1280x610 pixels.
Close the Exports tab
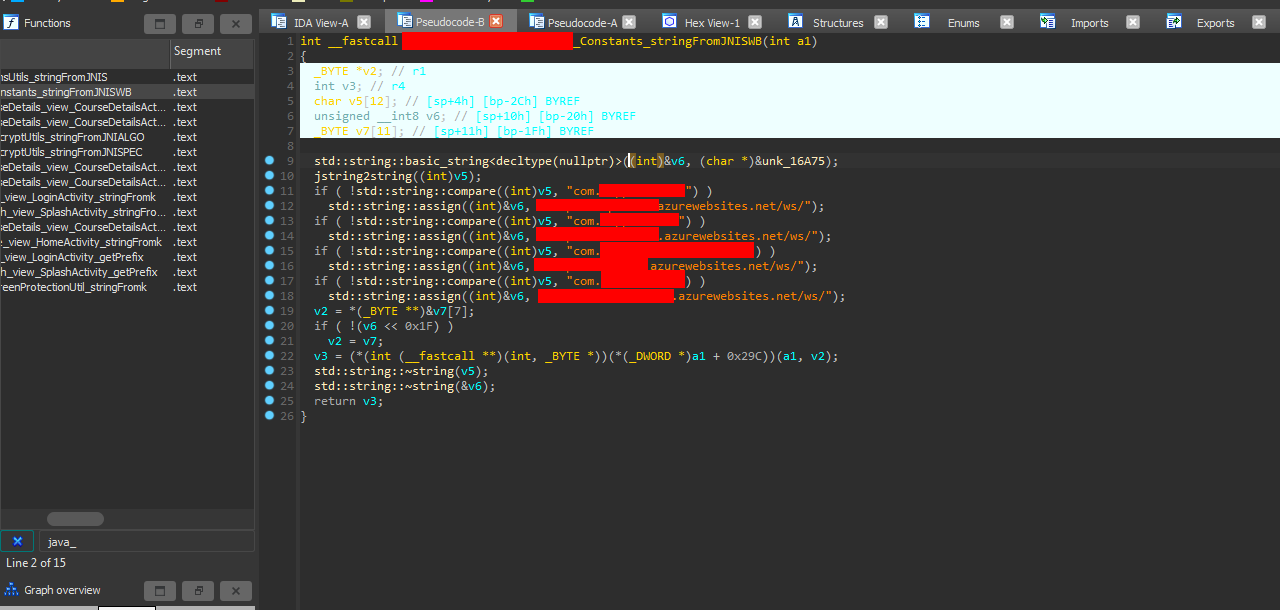coord(1259,22)
